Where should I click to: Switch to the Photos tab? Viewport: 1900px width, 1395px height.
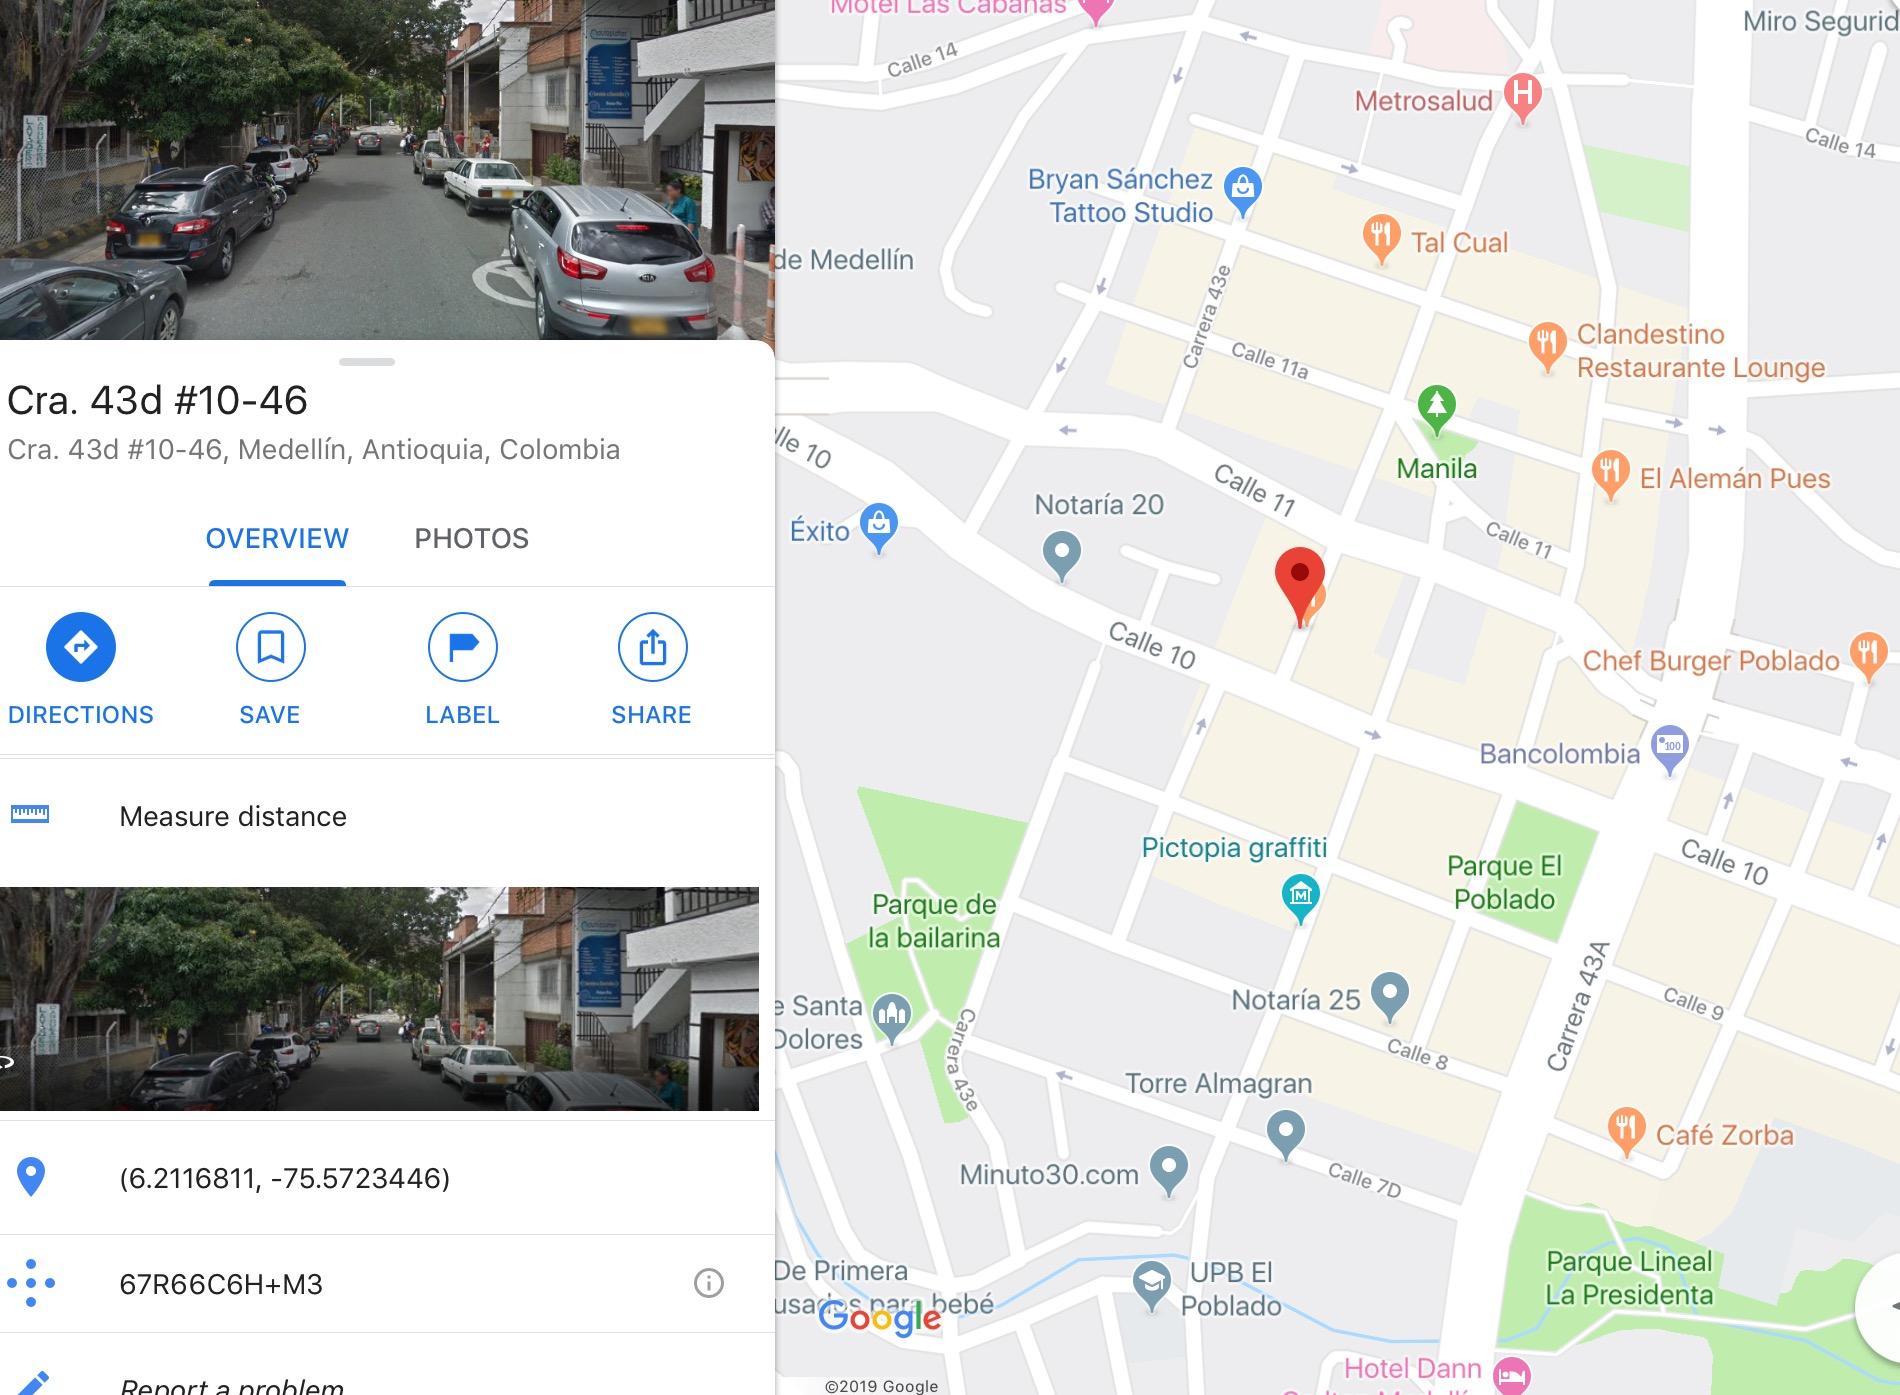click(x=471, y=539)
